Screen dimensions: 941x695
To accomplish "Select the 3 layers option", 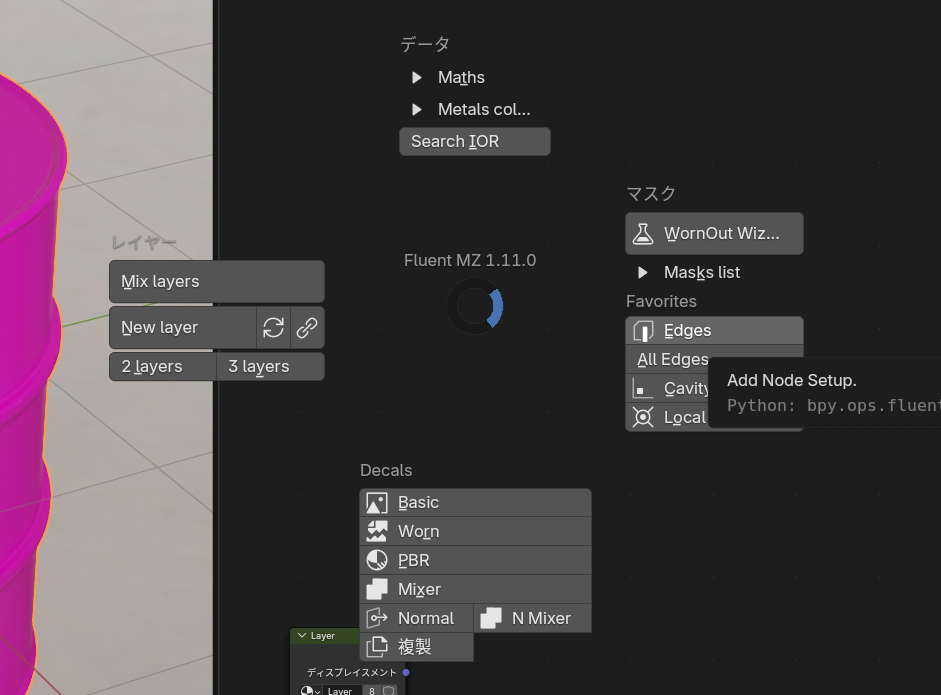I will 270,367.
